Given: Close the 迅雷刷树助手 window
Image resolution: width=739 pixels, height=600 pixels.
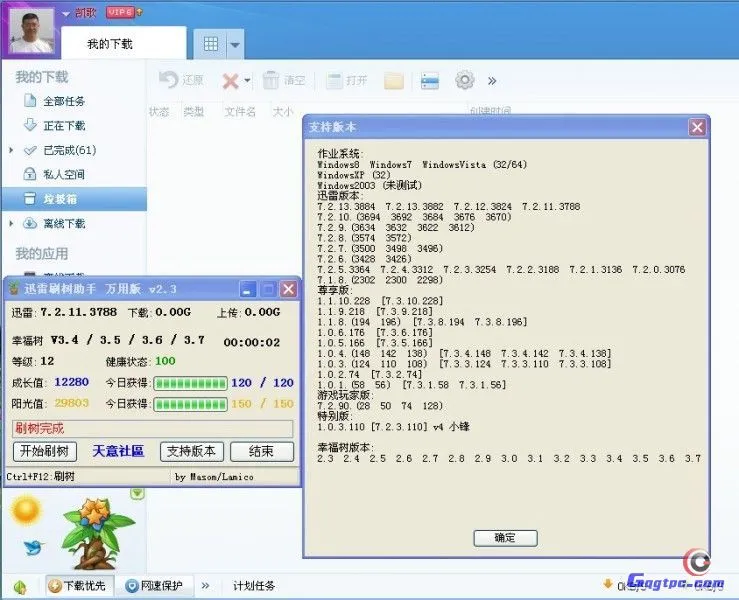Looking at the screenshot, I should [288, 289].
